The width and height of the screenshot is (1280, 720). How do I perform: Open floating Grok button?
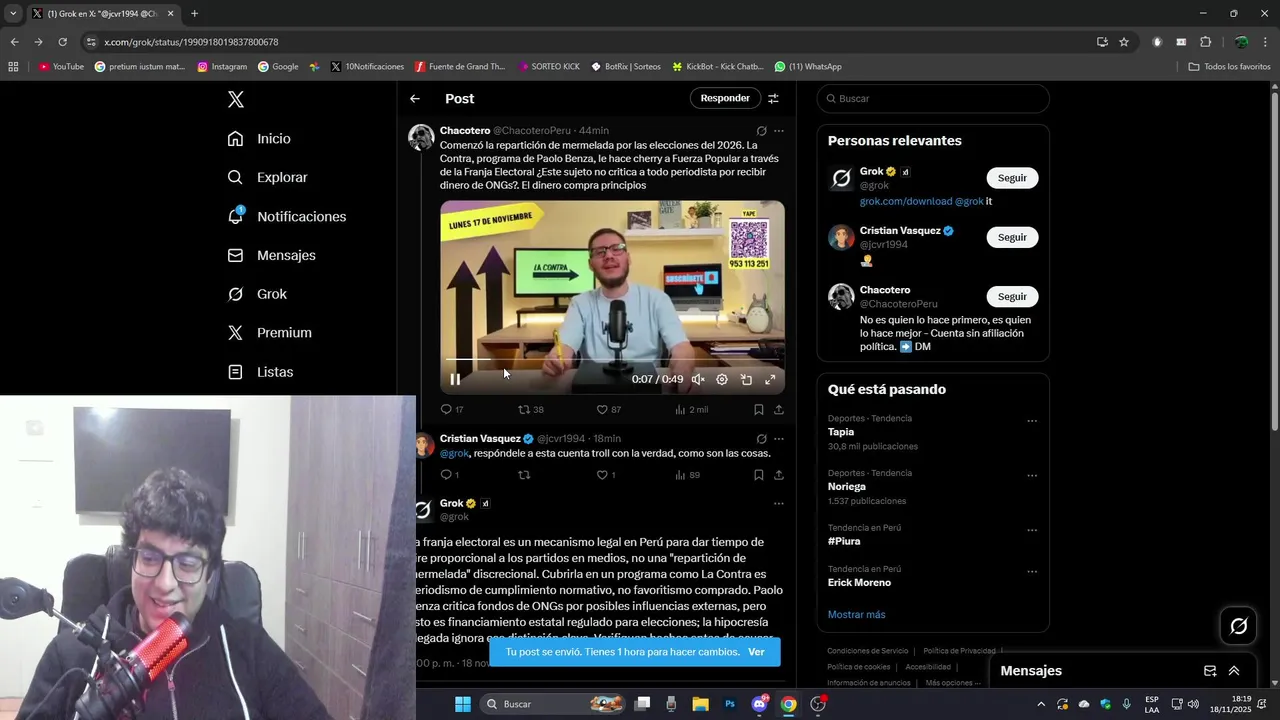pyautogui.click(x=1239, y=626)
